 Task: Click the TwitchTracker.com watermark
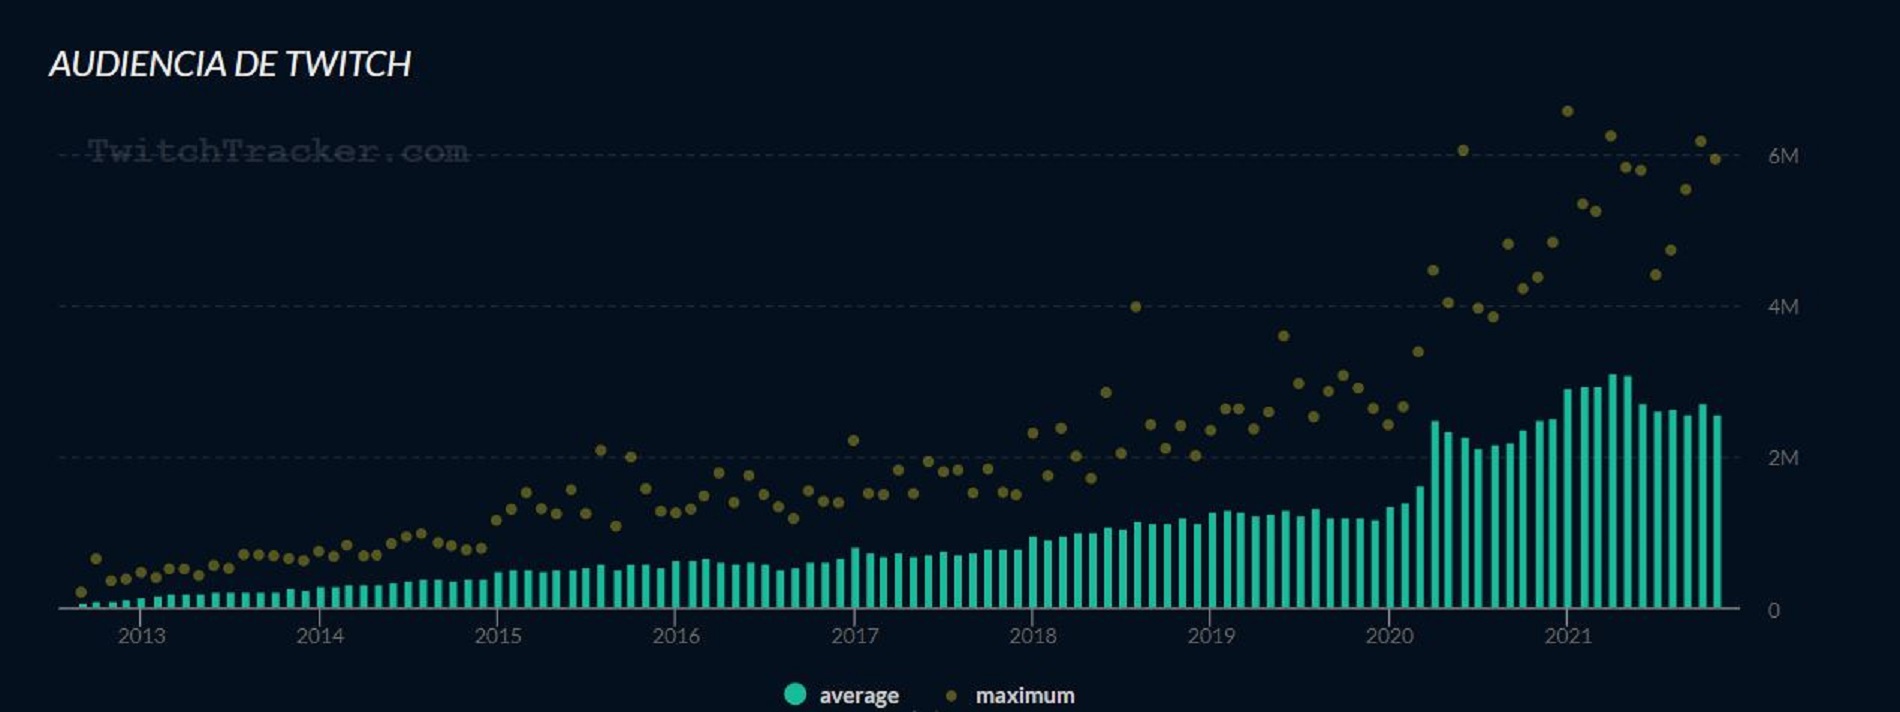[277, 151]
